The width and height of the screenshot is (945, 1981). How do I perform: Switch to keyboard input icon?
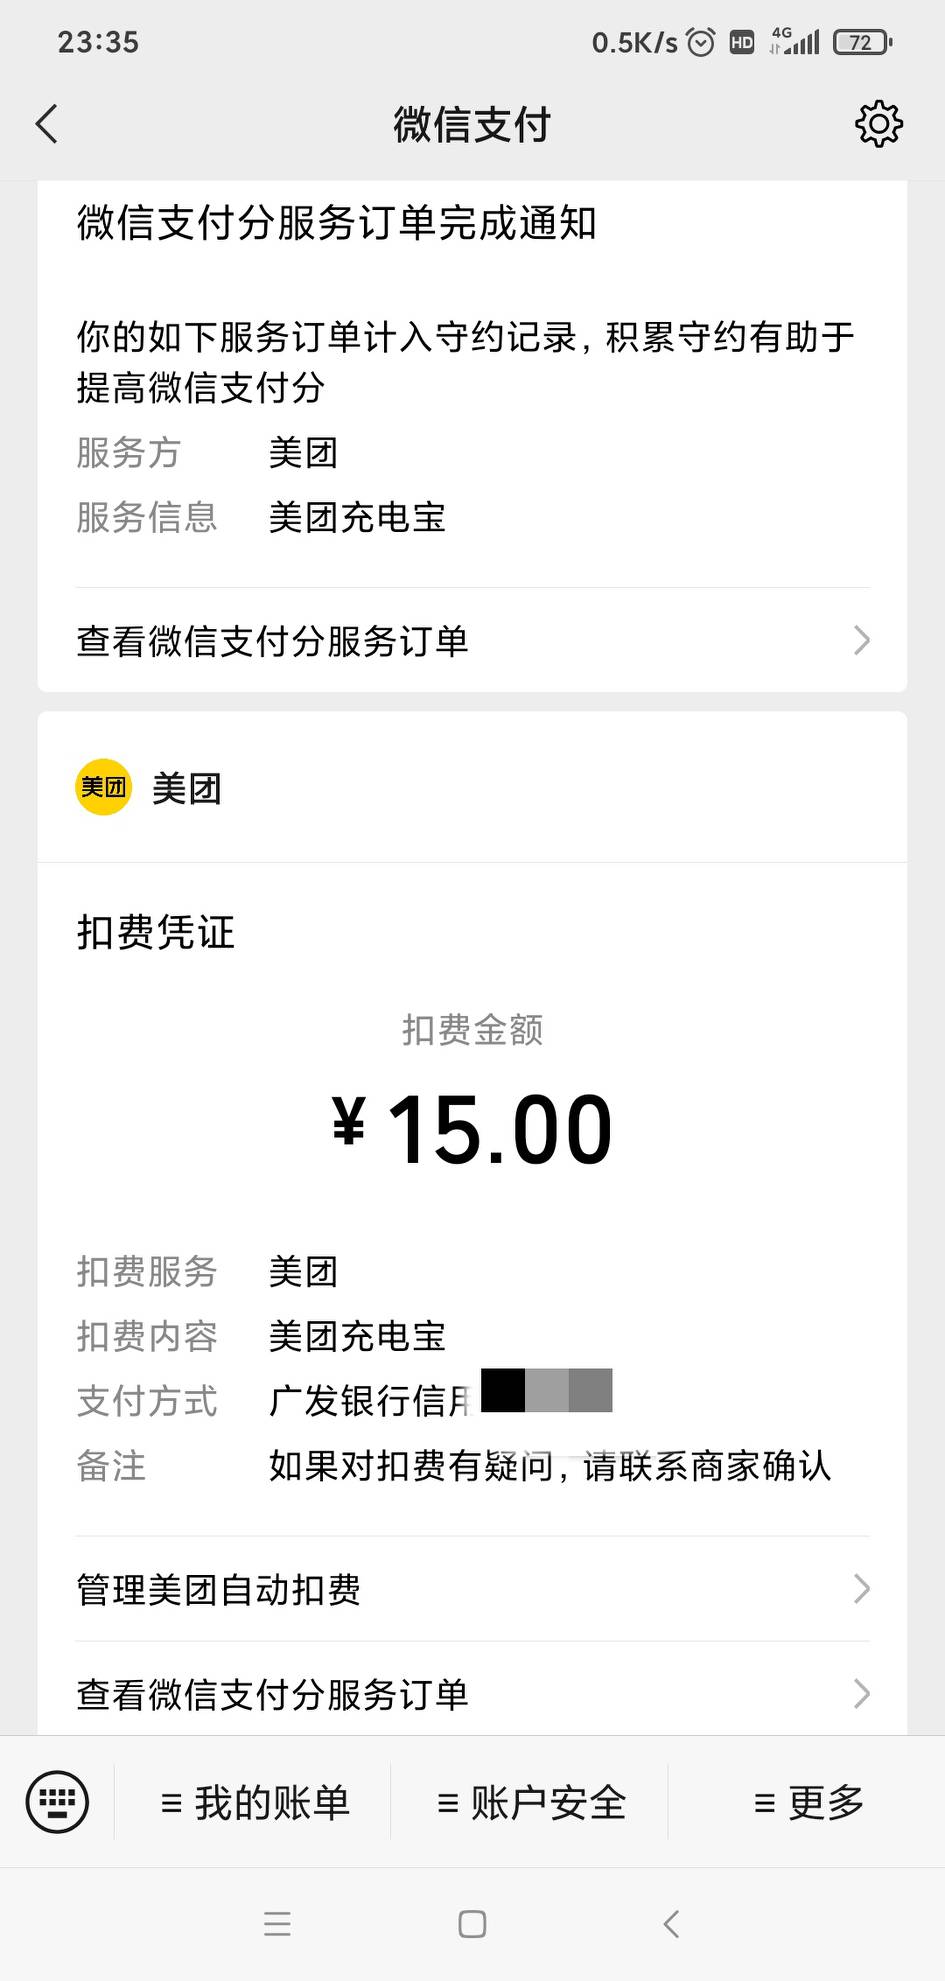pos(57,1801)
